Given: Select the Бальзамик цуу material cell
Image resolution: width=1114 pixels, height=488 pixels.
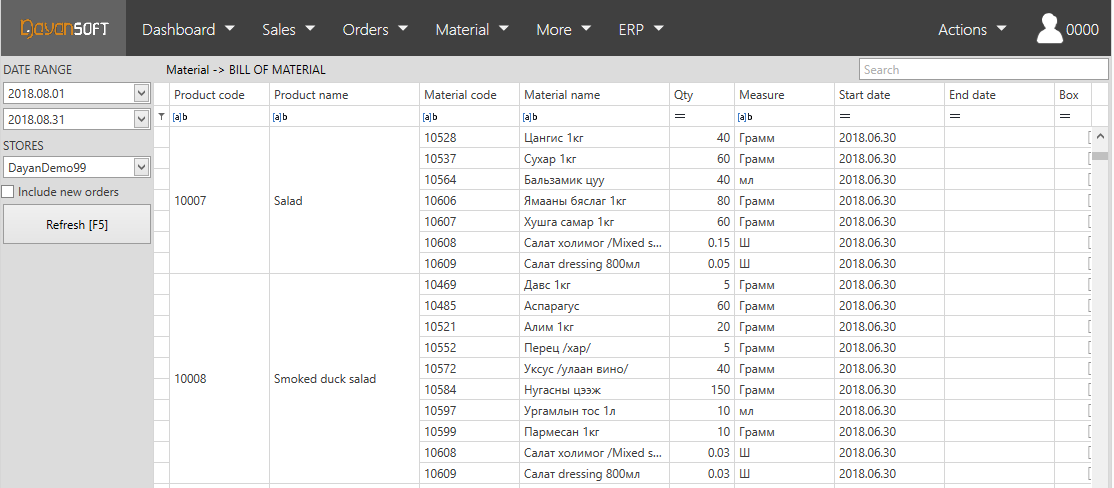Looking at the screenshot, I should click(x=595, y=180).
